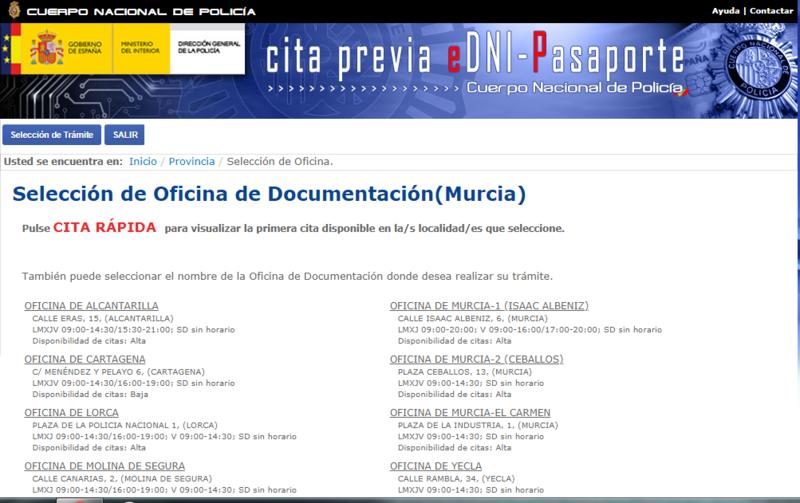
Task: Click the Dirección General de la Policía logo
Action: click(208, 48)
